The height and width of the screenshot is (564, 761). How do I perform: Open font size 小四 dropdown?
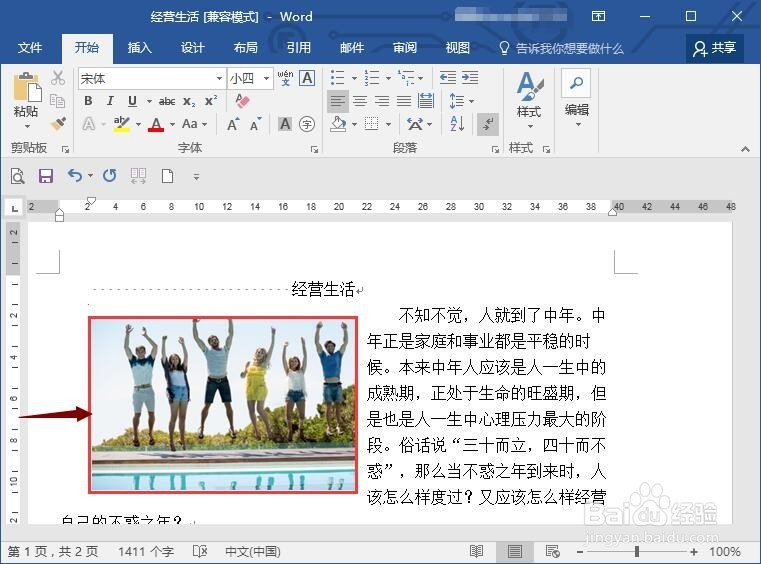pyautogui.click(x=266, y=78)
